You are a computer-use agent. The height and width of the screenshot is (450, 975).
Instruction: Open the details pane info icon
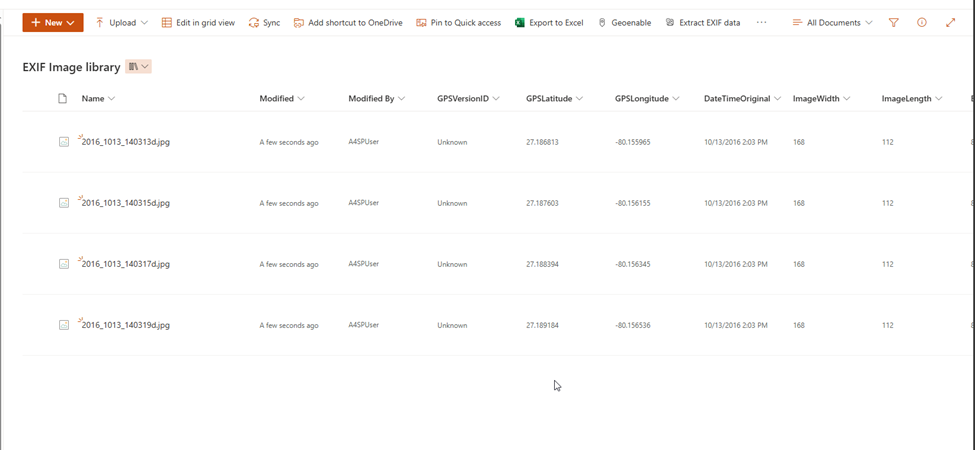click(922, 22)
